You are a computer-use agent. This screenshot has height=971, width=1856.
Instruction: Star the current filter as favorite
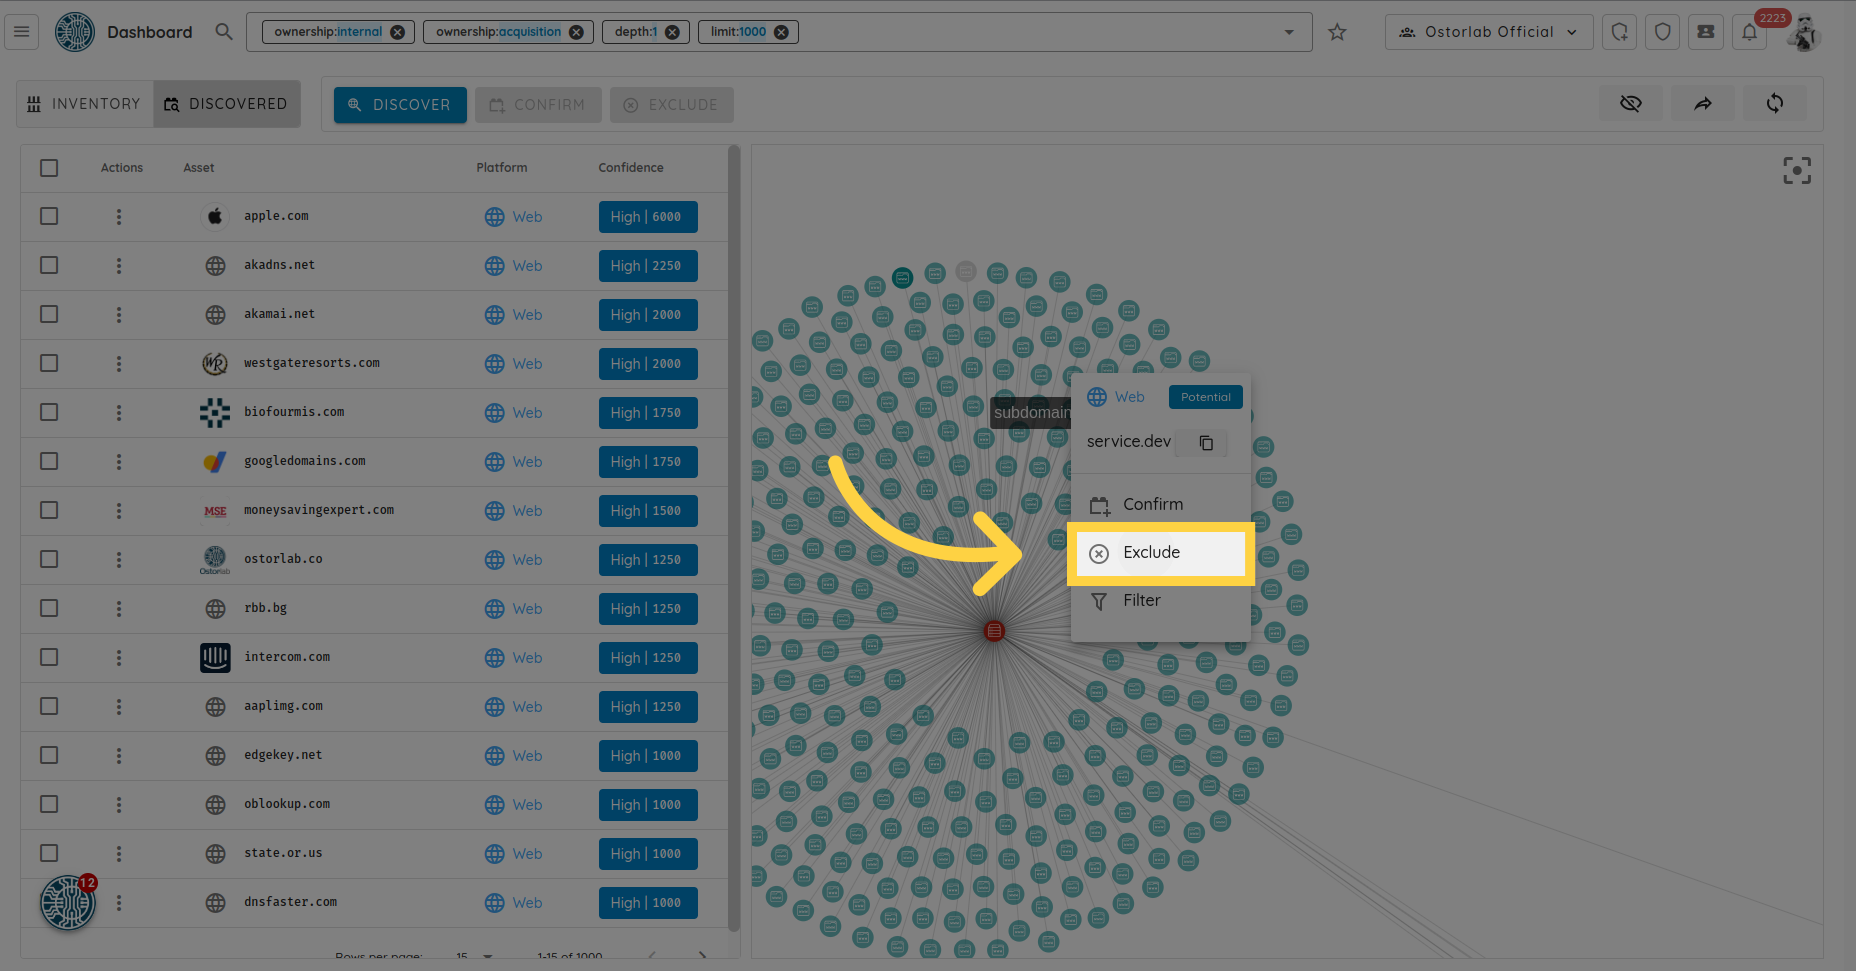pyautogui.click(x=1337, y=32)
